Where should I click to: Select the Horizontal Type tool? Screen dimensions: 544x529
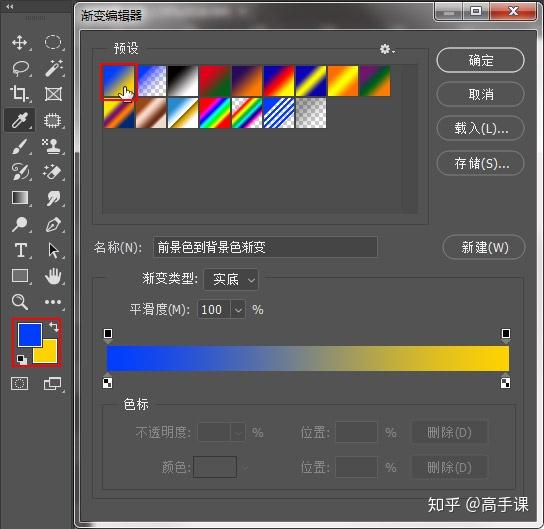[20, 250]
